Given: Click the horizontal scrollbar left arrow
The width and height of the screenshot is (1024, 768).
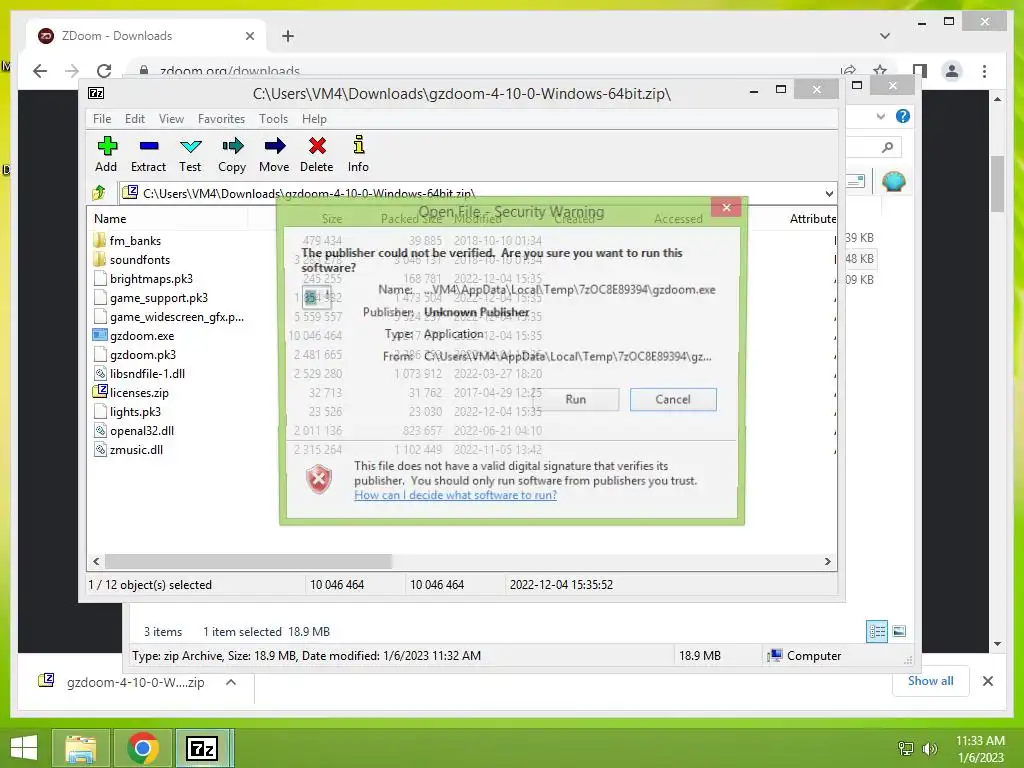Looking at the screenshot, I should (x=97, y=562).
